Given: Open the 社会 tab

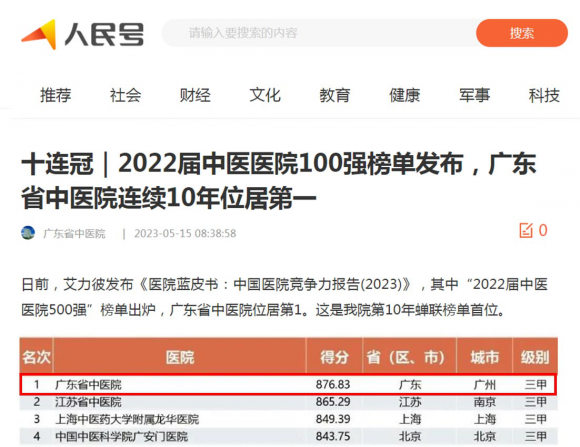Looking at the screenshot, I should (x=125, y=95).
